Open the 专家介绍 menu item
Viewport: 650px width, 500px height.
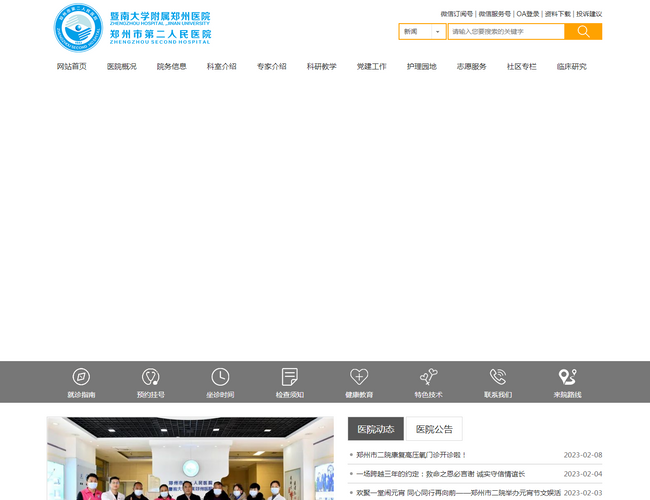coord(272,66)
